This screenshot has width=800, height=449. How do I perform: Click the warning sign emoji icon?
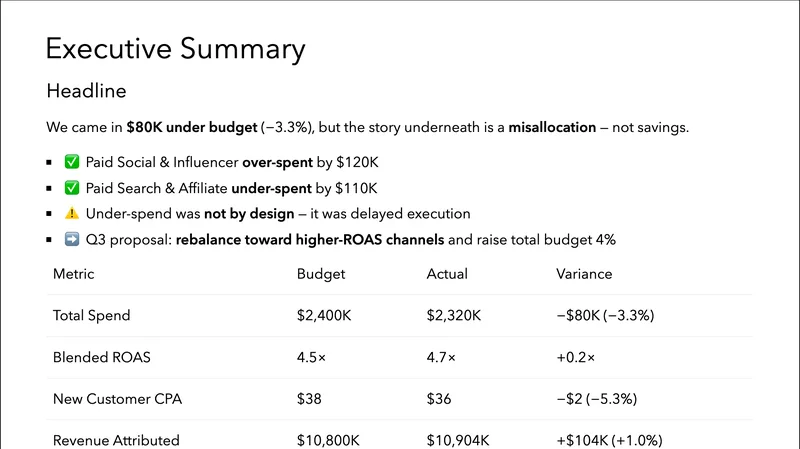71,214
